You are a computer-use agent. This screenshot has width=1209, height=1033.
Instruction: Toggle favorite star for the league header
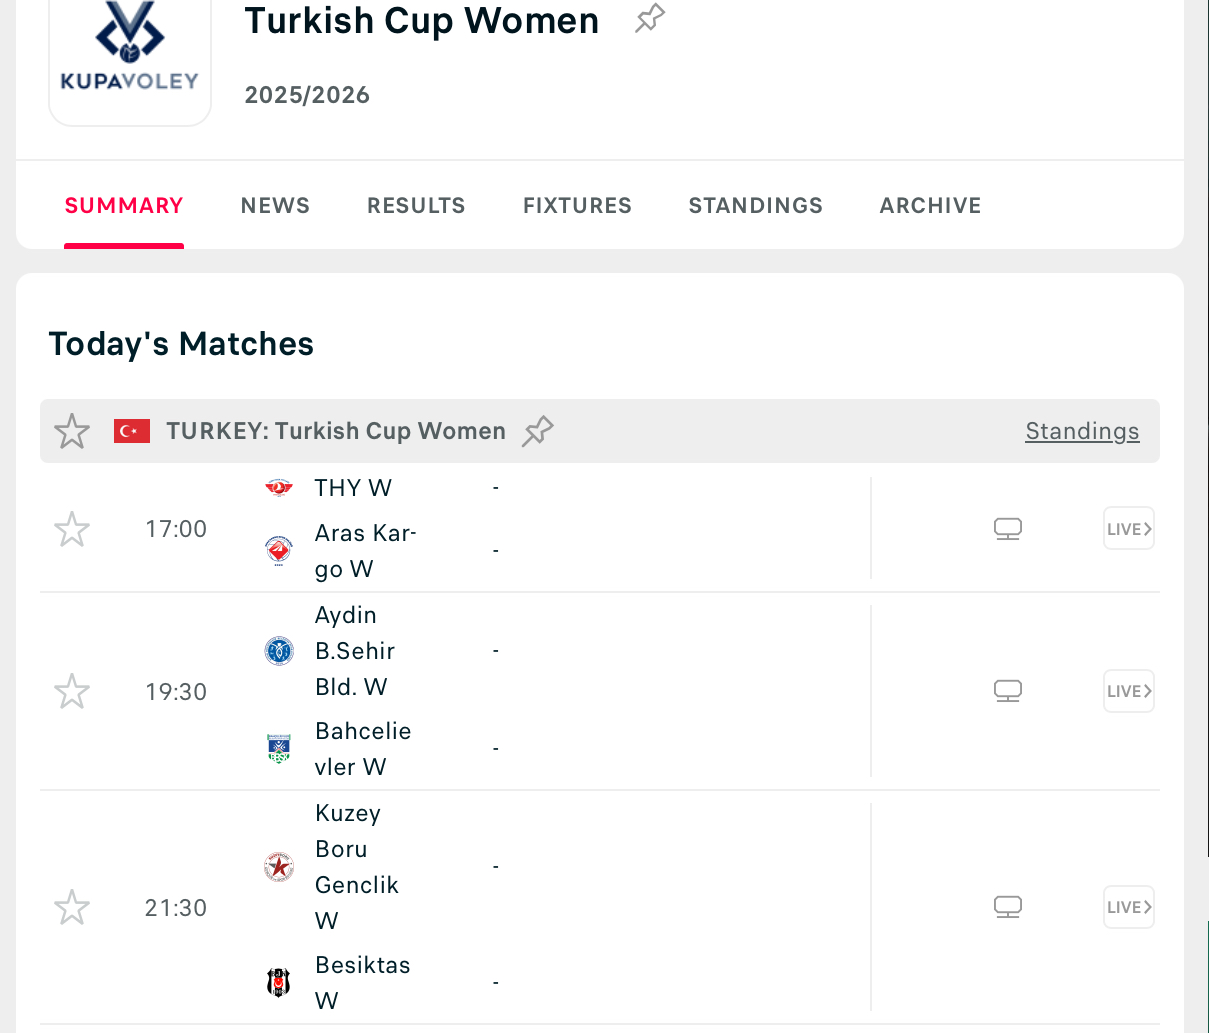[72, 431]
